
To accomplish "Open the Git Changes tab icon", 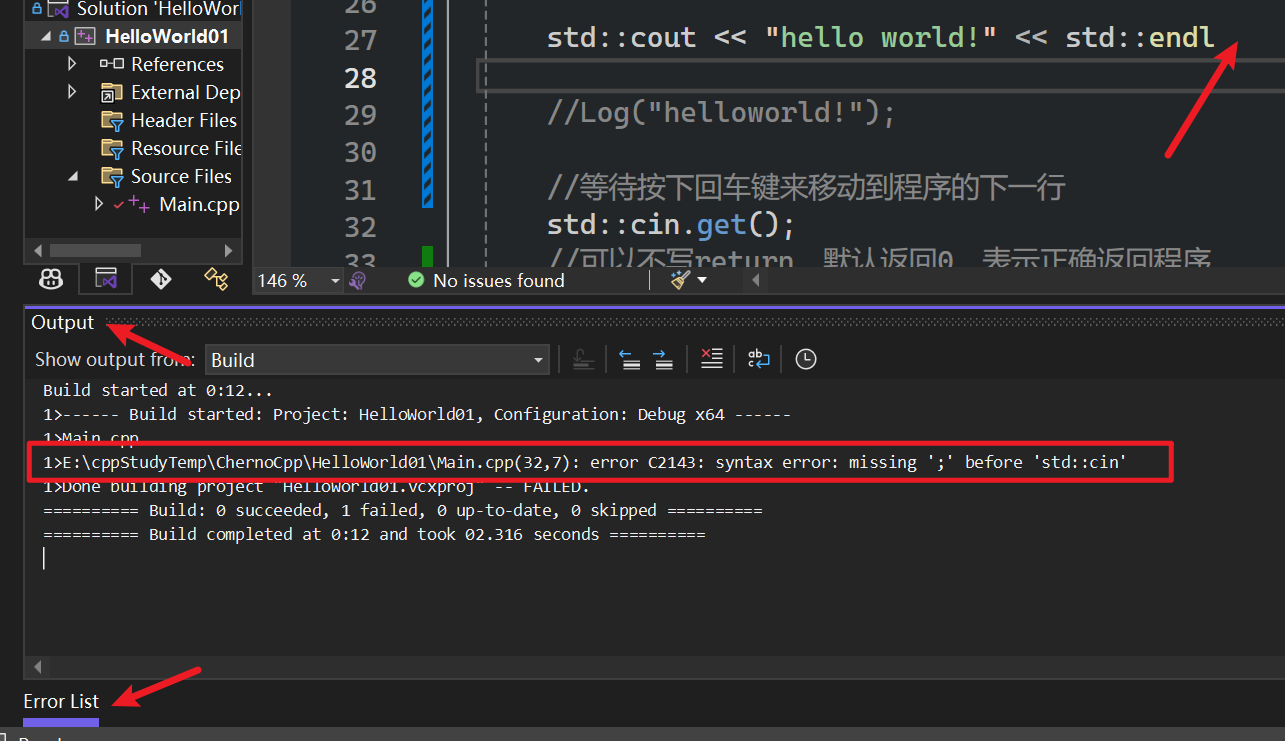I will click(160, 278).
